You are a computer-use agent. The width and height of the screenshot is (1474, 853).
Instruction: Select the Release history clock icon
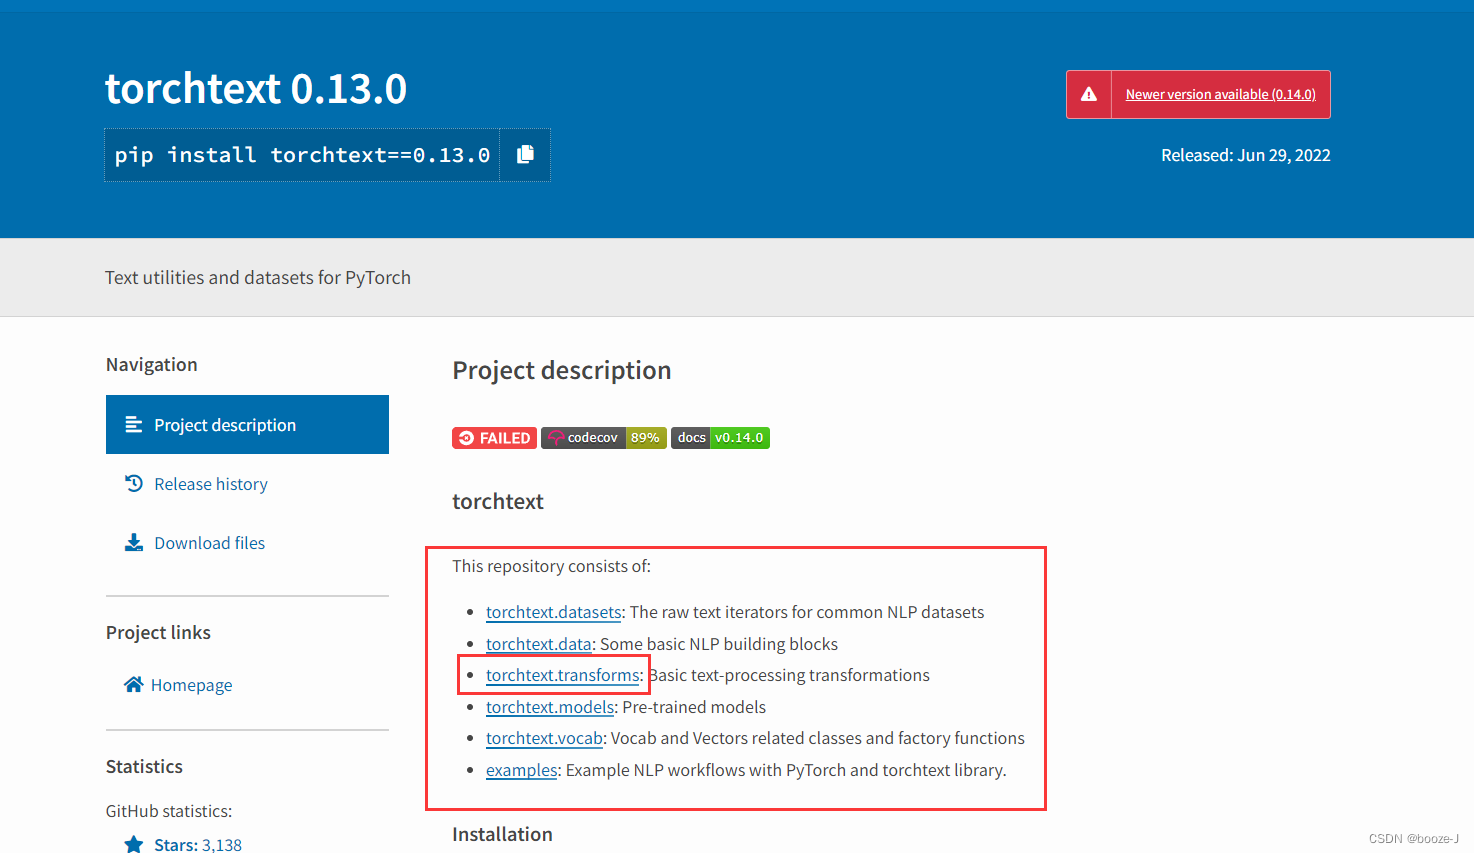133,483
